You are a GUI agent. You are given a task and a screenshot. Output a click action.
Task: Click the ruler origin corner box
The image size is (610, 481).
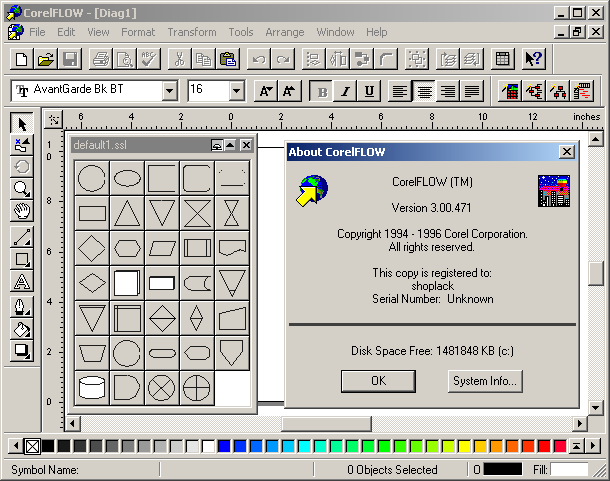(x=54, y=119)
